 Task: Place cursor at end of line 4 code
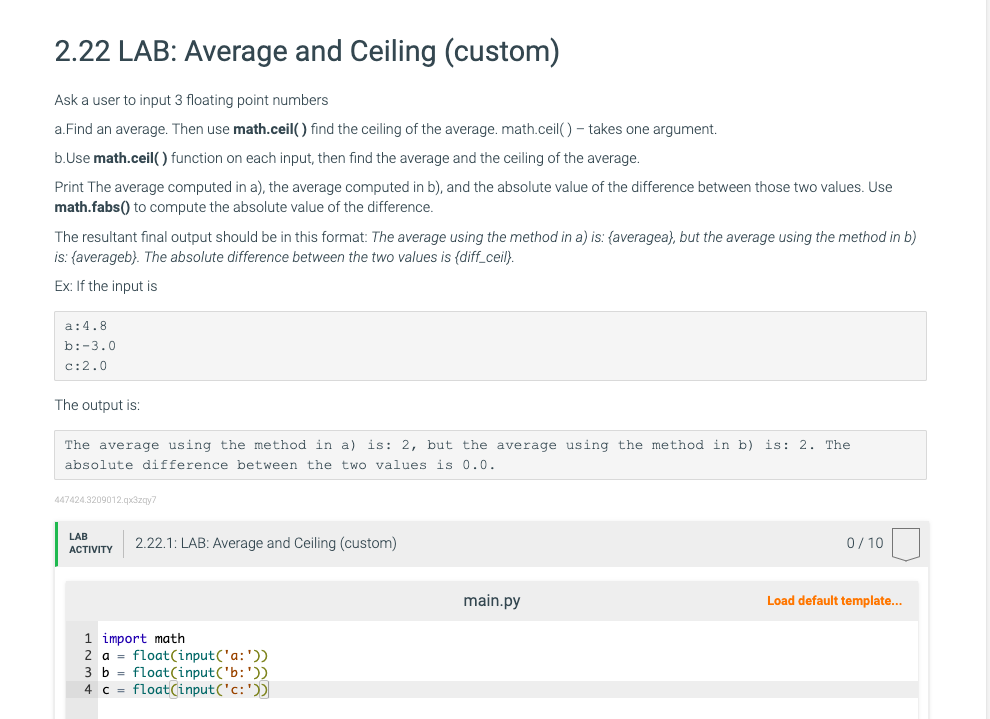click(269, 689)
